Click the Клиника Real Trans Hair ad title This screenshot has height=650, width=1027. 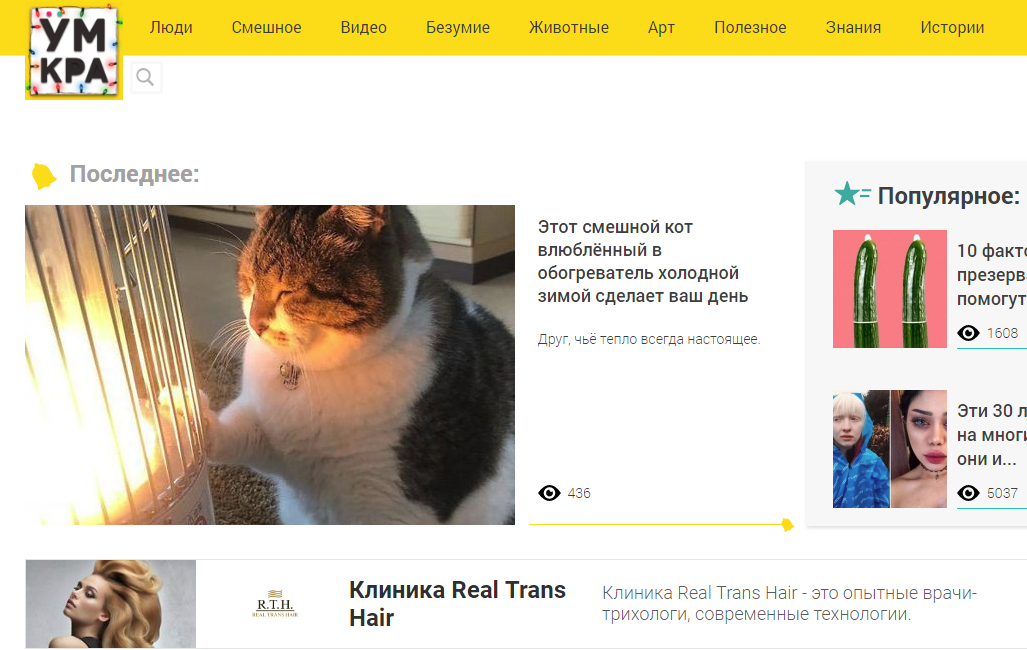click(x=457, y=603)
